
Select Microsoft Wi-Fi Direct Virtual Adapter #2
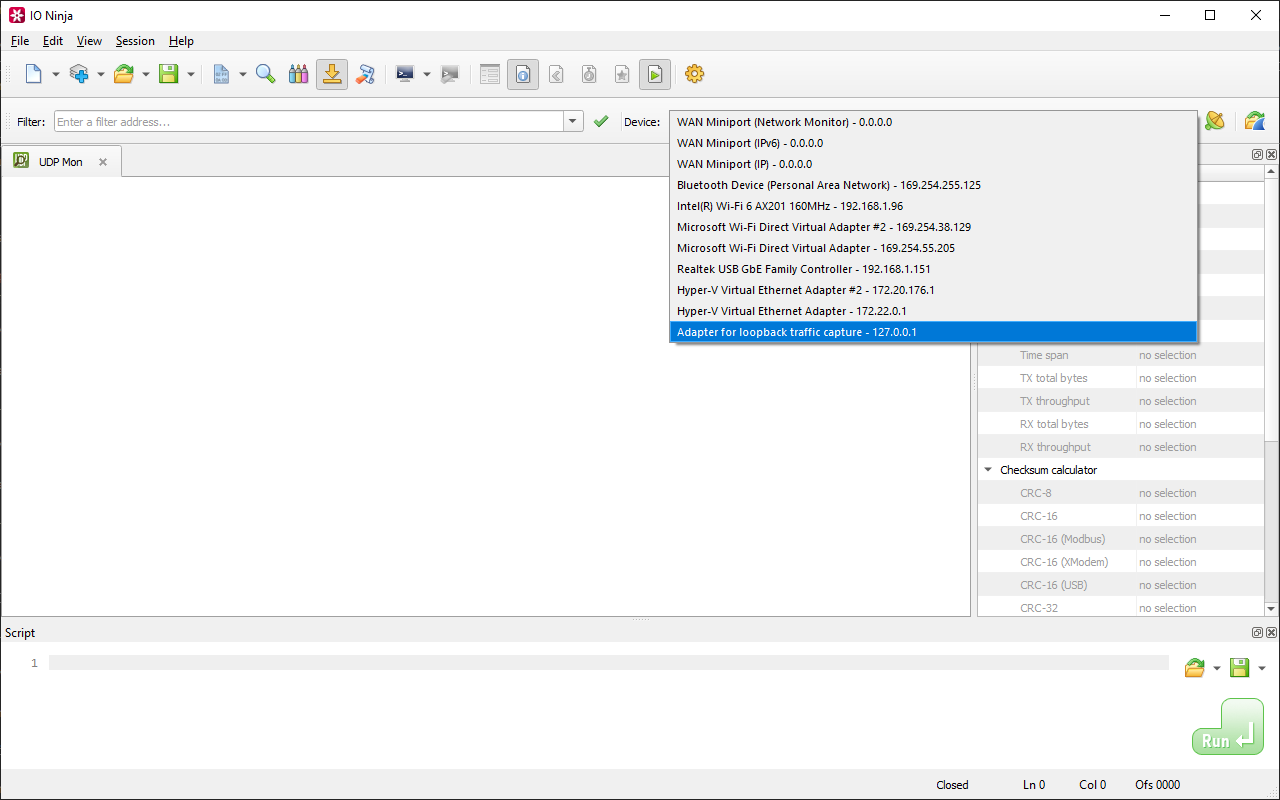933,227
